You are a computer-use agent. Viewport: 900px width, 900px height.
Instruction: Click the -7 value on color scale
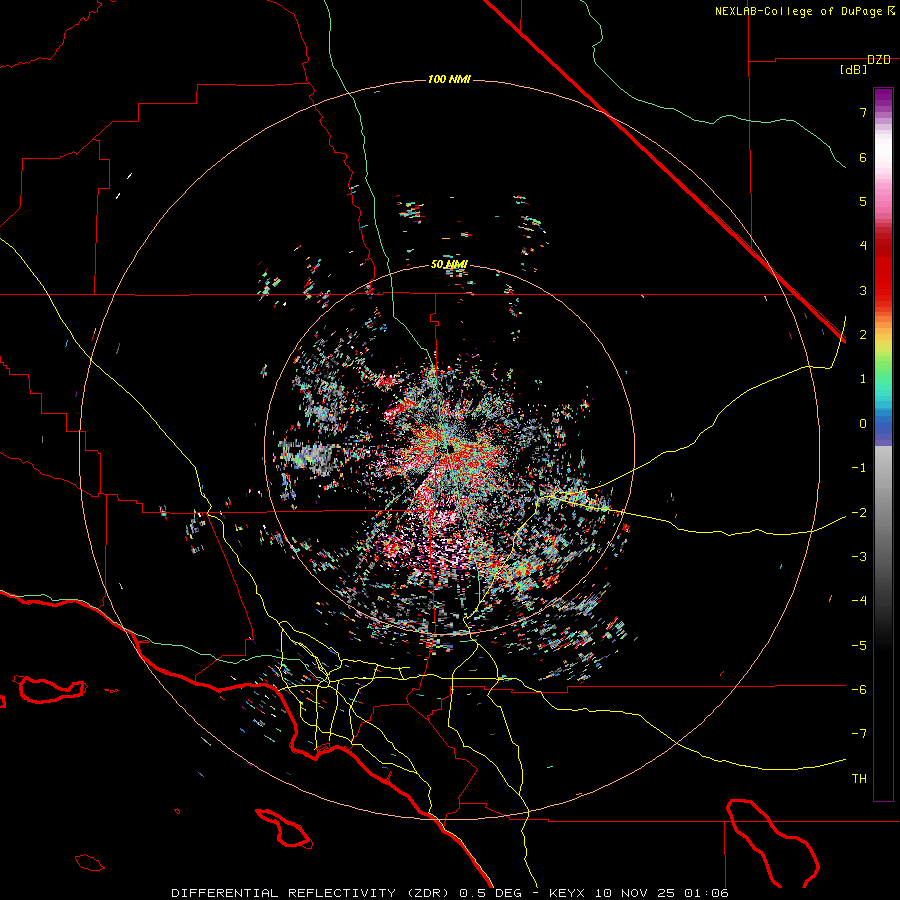pyautogui.click(x=859, y=734)
